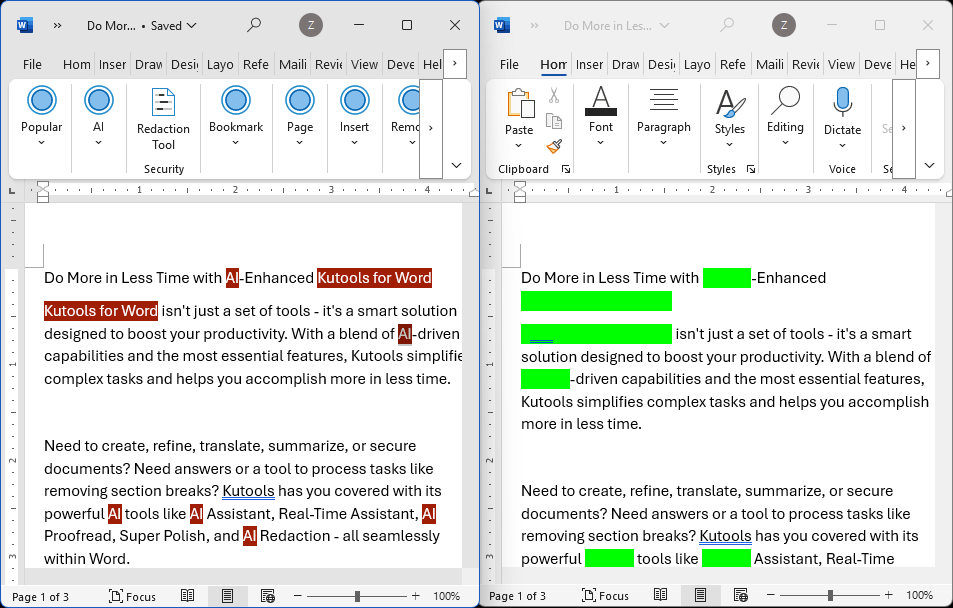Open the Insert group in left ribbon
The width and height of the screenshot is (953, 608).
point(354,117)
